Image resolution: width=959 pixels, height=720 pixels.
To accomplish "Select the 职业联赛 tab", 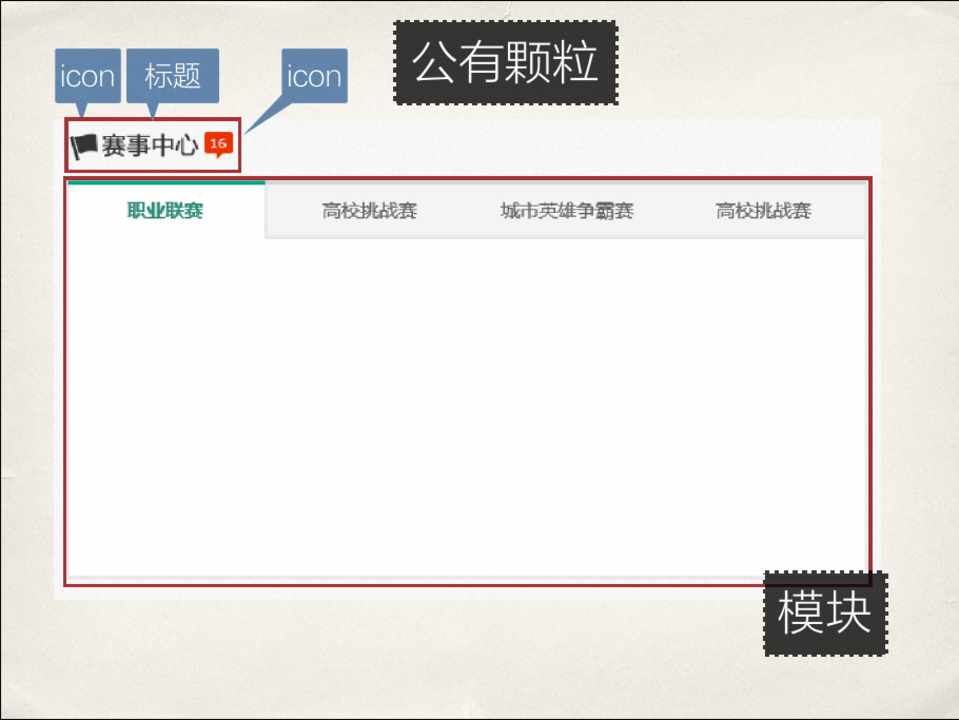I will click(x=165, y=211).
